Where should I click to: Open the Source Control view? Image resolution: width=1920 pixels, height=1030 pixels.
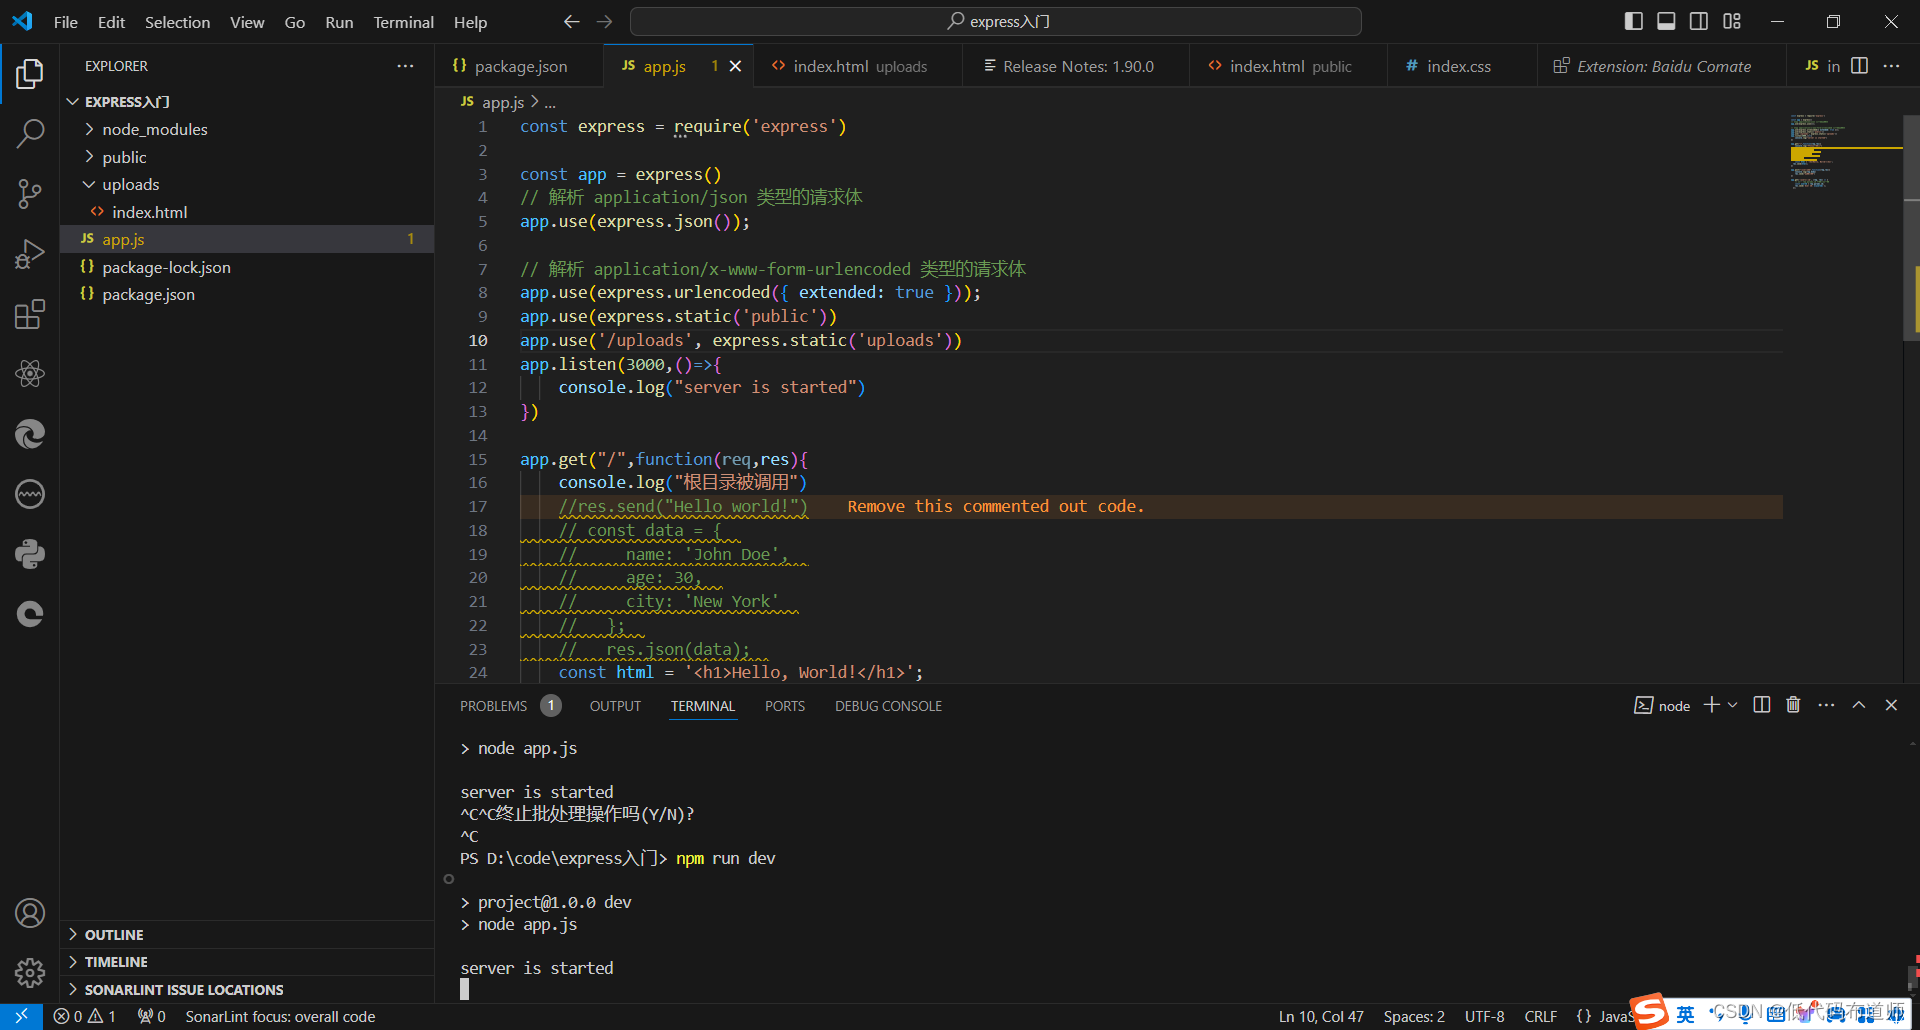pos(30,194)
